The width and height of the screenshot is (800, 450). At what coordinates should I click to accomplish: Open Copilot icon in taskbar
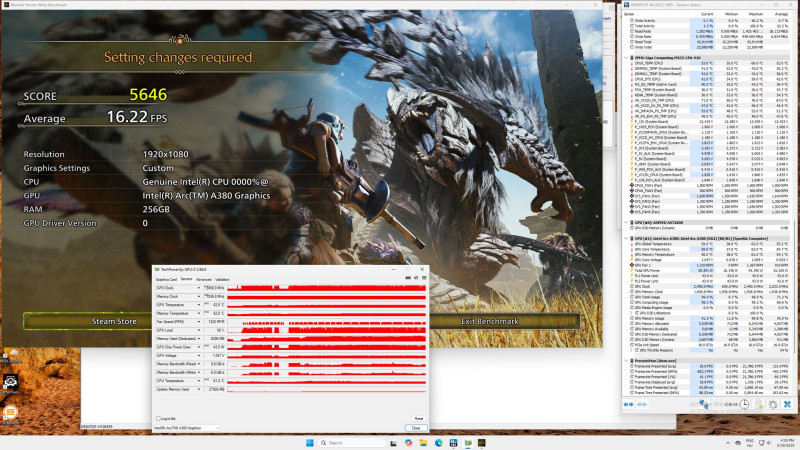point(408,443)
